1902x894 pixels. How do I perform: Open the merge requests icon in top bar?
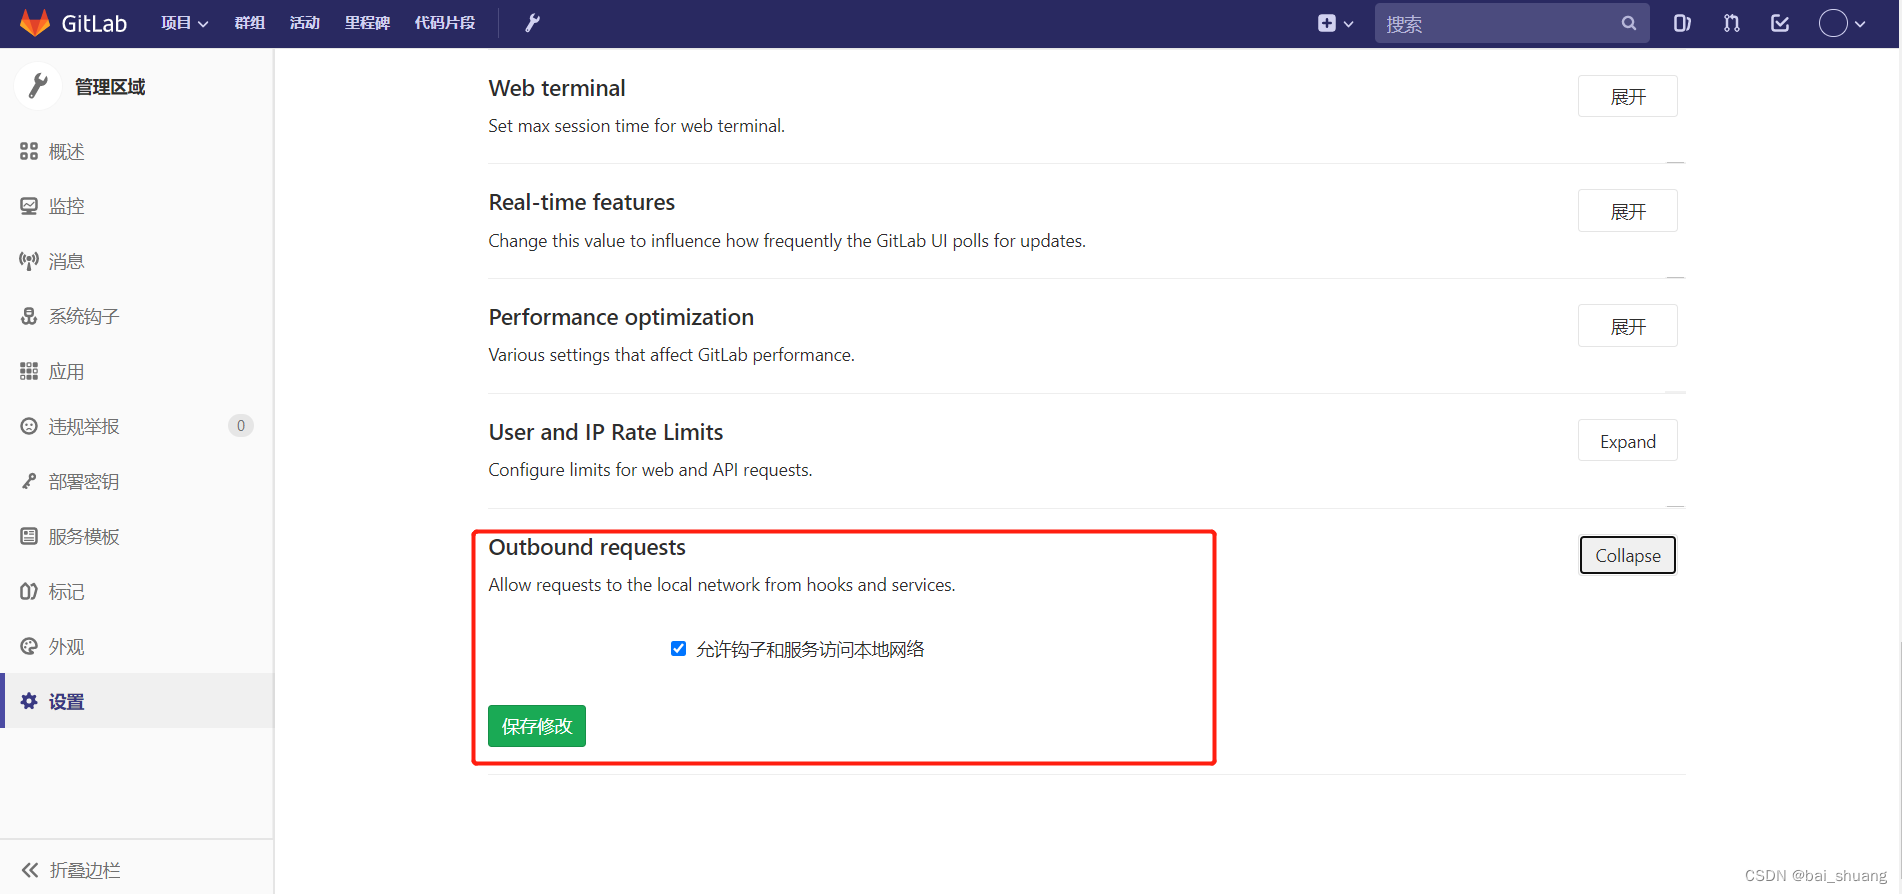(1731, 23)
